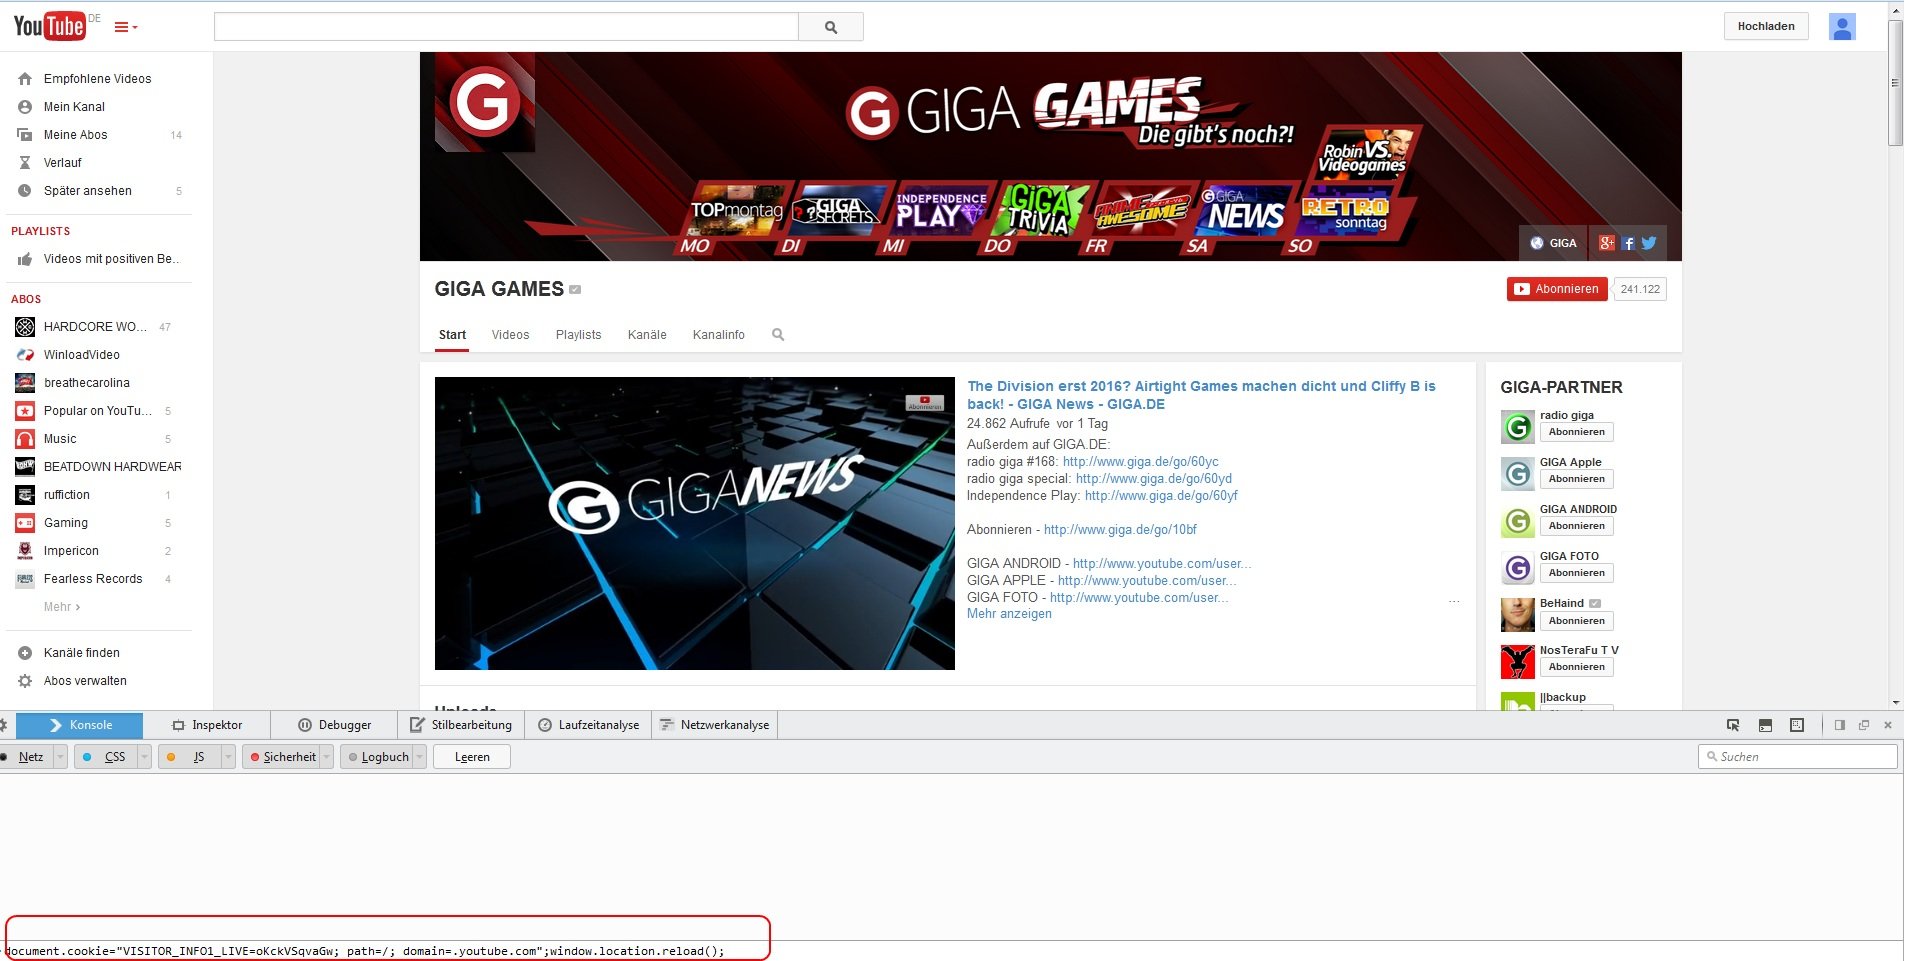Click the breathecarolina channel thumbnail icon
This screenshot has width=1912, height=961.
tap(25, 383)
